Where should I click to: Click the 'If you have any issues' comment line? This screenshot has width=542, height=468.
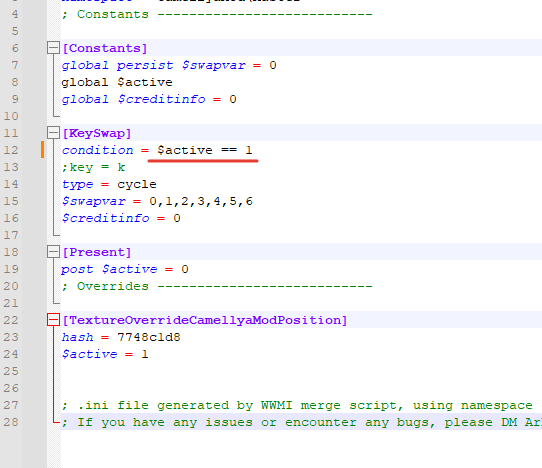point(301,422)
